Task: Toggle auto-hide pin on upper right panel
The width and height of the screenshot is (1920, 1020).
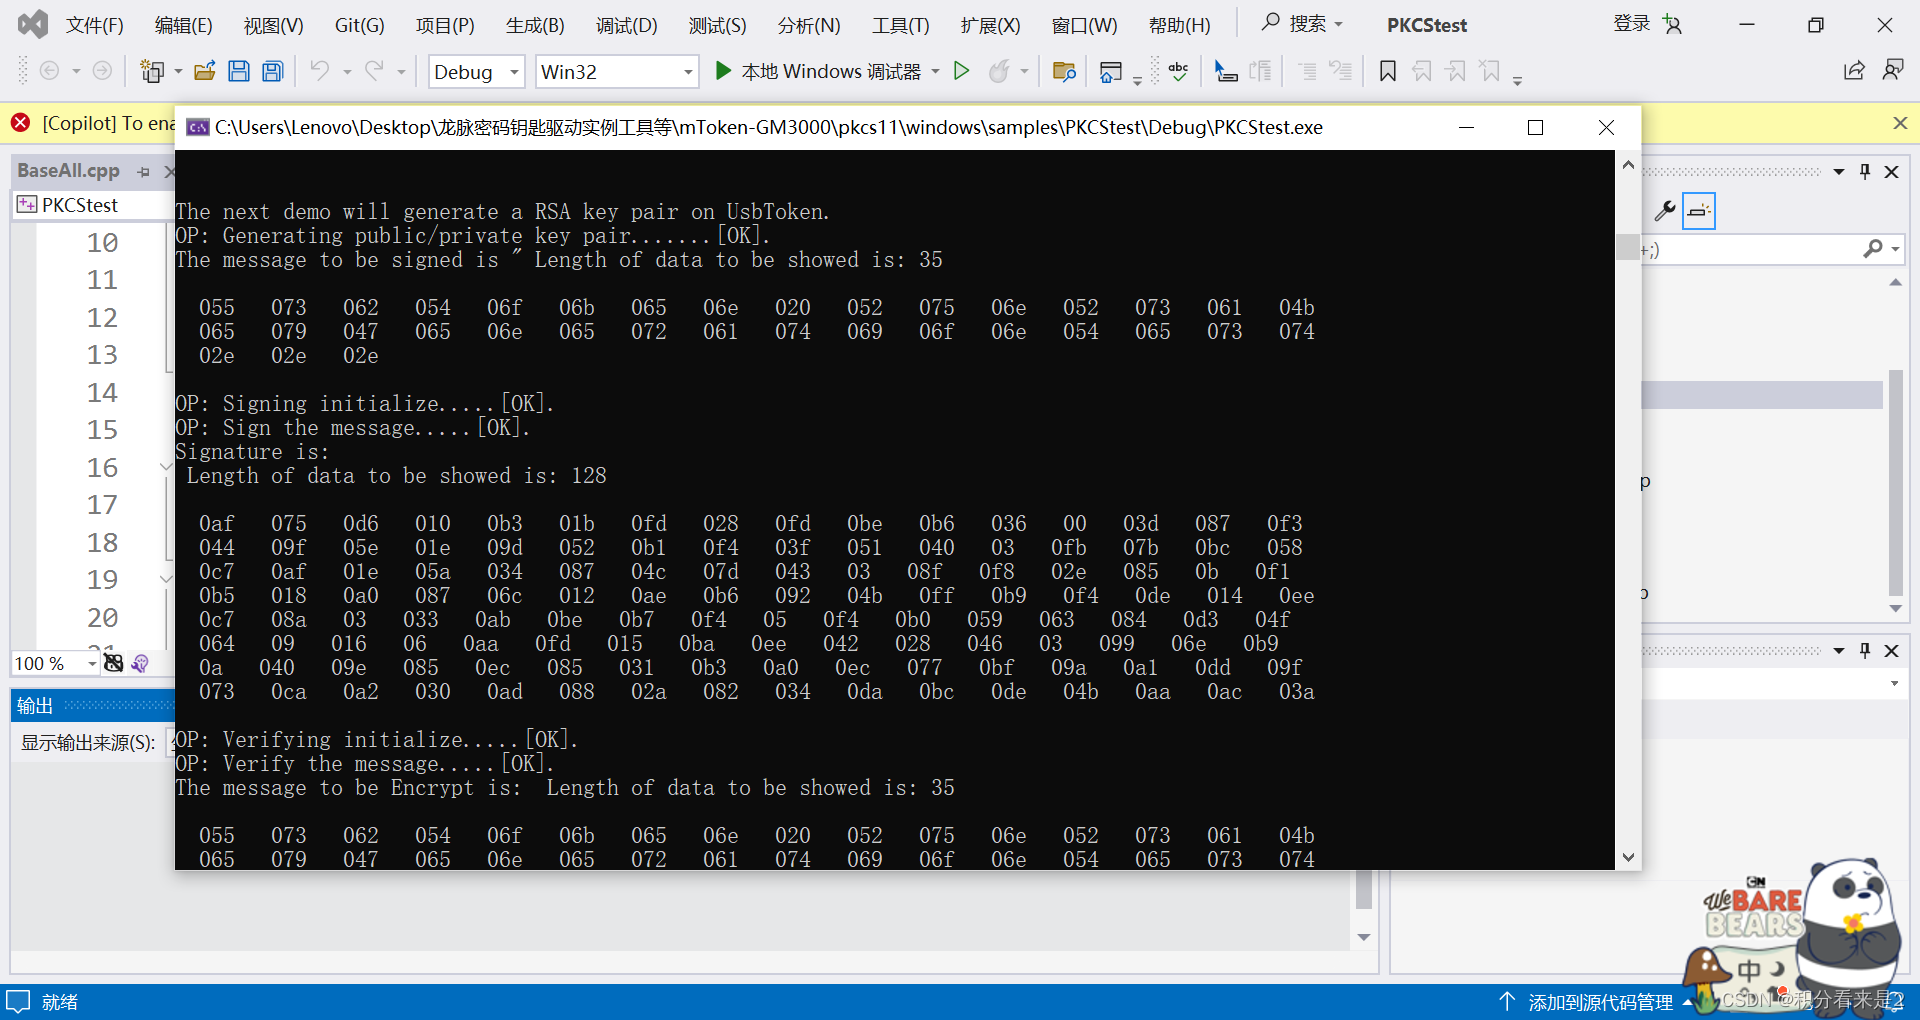Action: click(x=1865, y=171)
